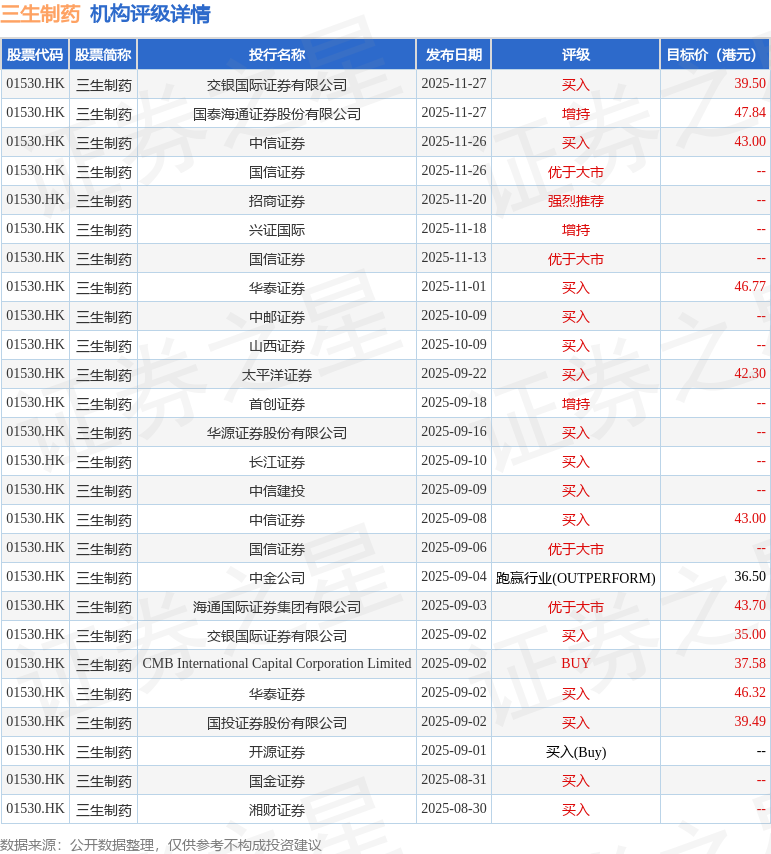This screenshot has height=854, width=771.
Task: Select the 评级 column header
Action: pos(576,54)
